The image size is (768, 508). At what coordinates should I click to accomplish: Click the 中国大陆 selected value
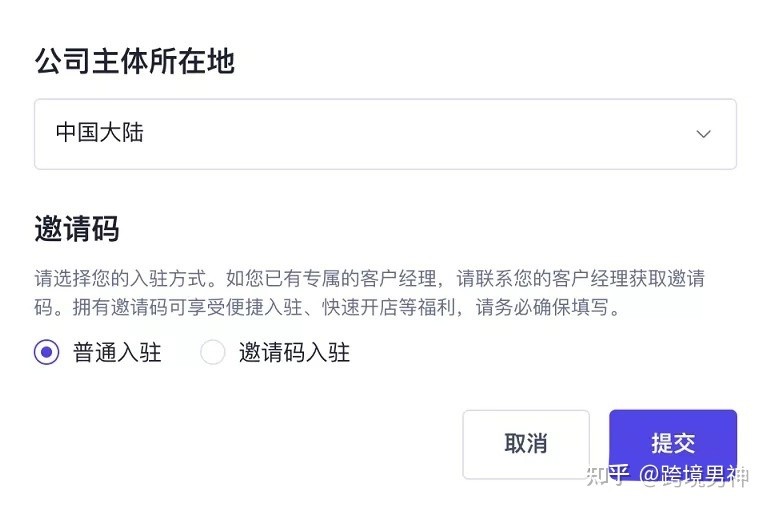click(100, 133)
